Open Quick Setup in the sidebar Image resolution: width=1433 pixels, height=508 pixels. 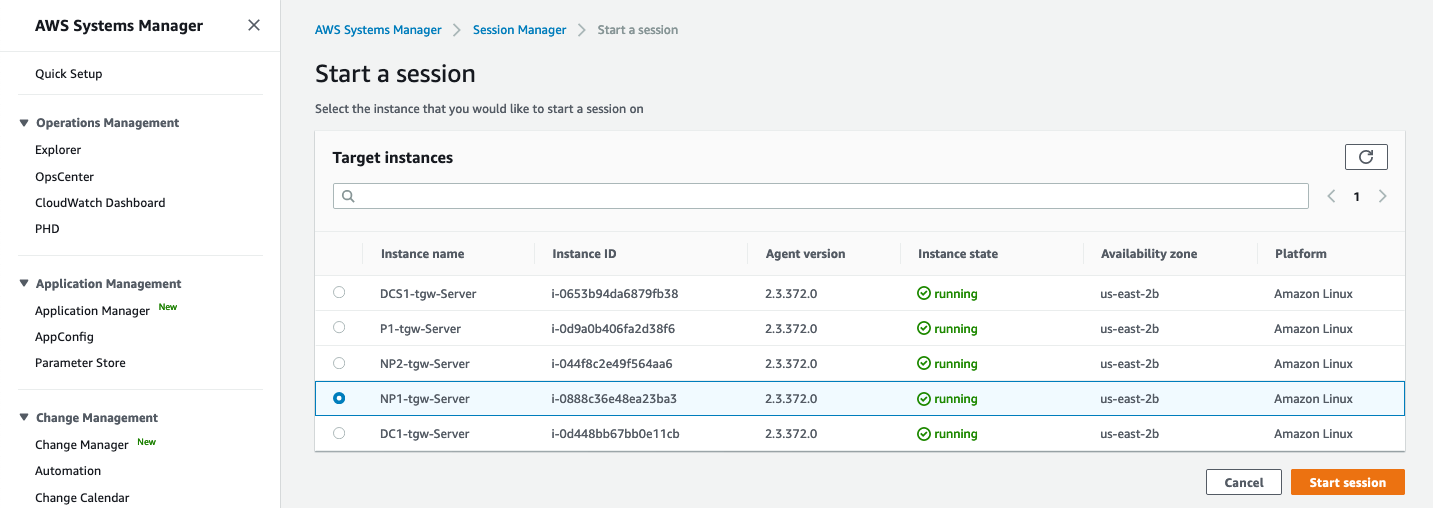tap(69, 74)
